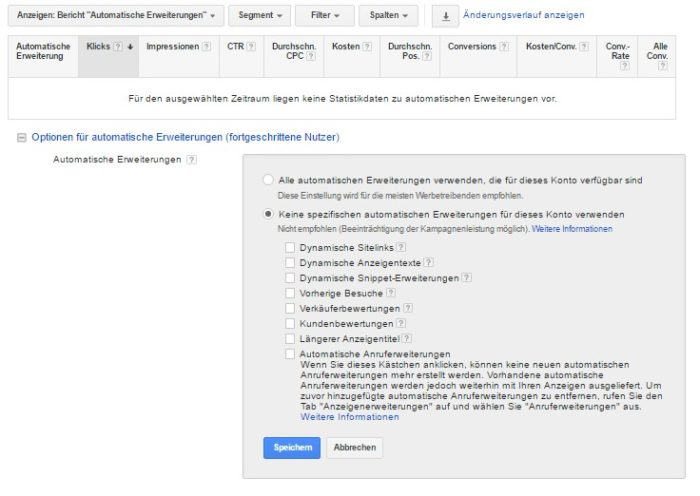
Task: Click help icon next to Kosten
Action: tap(369, 47)
